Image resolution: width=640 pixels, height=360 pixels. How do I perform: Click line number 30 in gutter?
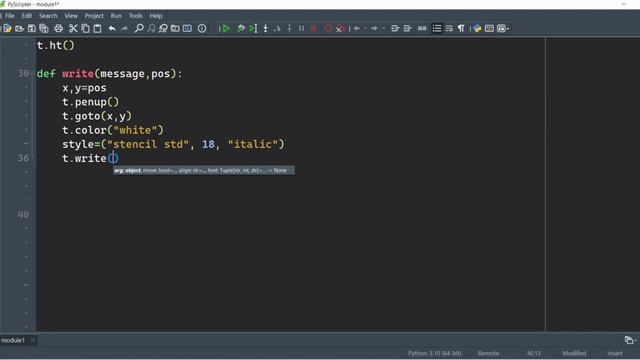click(23, 73)
